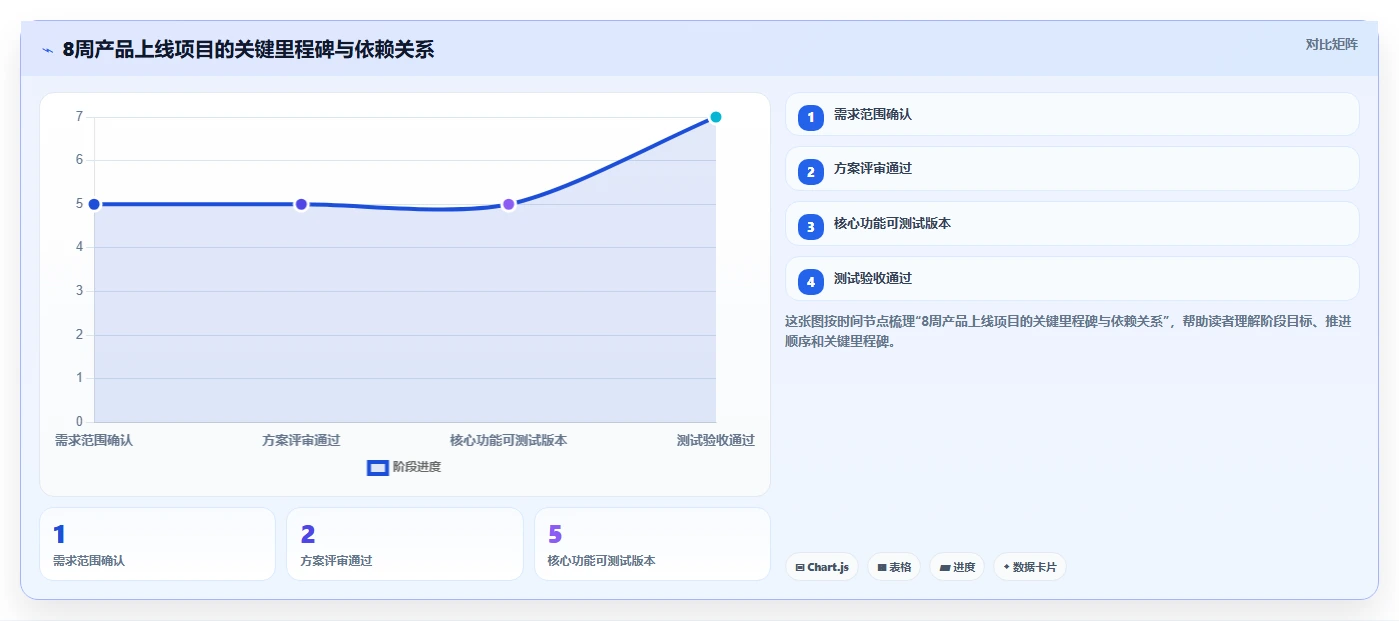Click the legend color box for 阶段进度

(x=378, y=468)
